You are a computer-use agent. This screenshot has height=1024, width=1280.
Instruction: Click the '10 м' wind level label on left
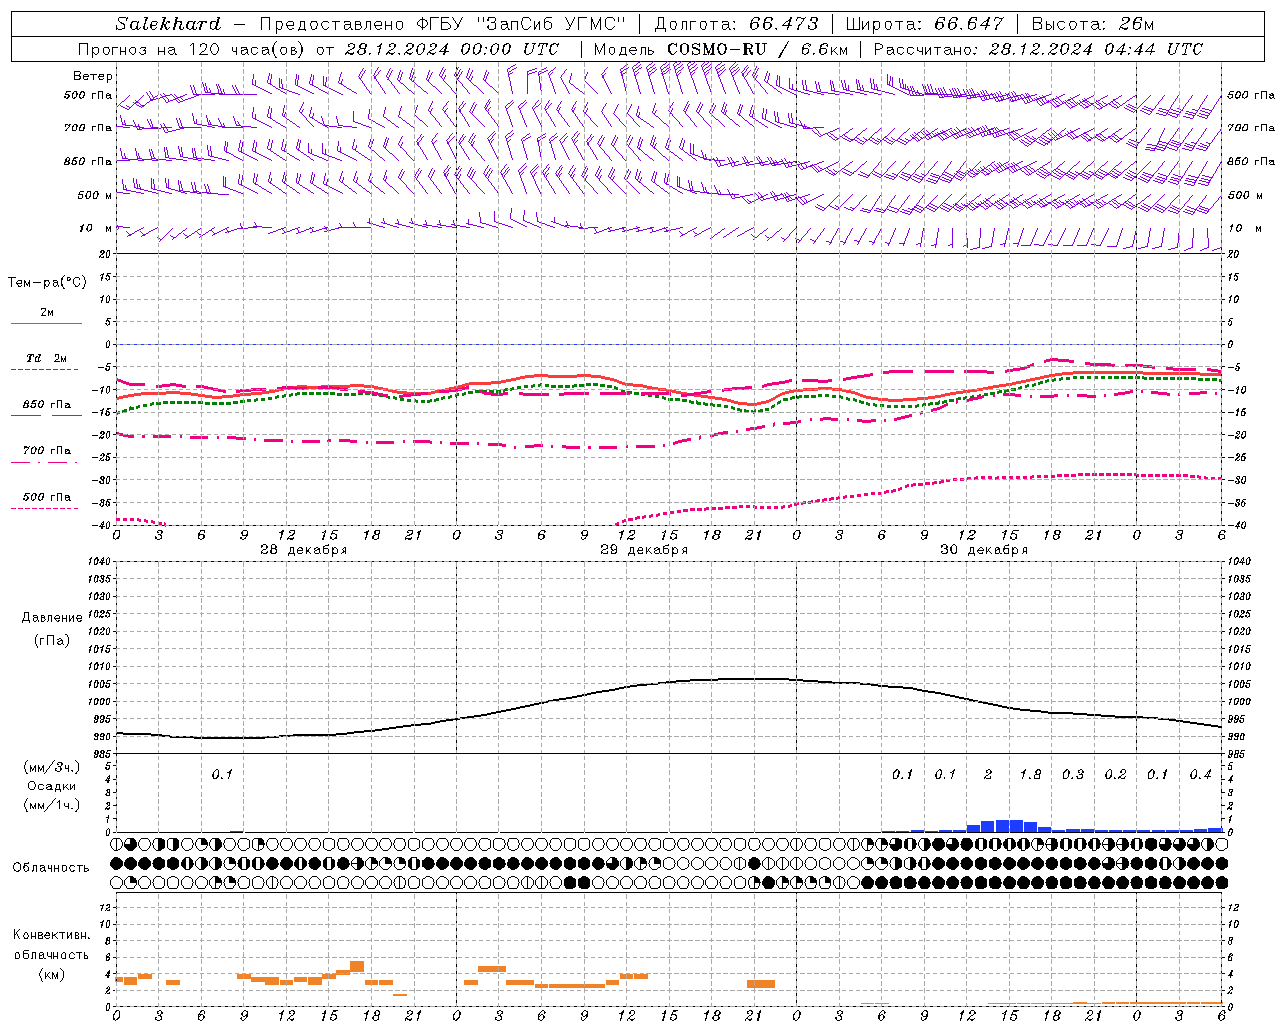(x=96, y=229)
